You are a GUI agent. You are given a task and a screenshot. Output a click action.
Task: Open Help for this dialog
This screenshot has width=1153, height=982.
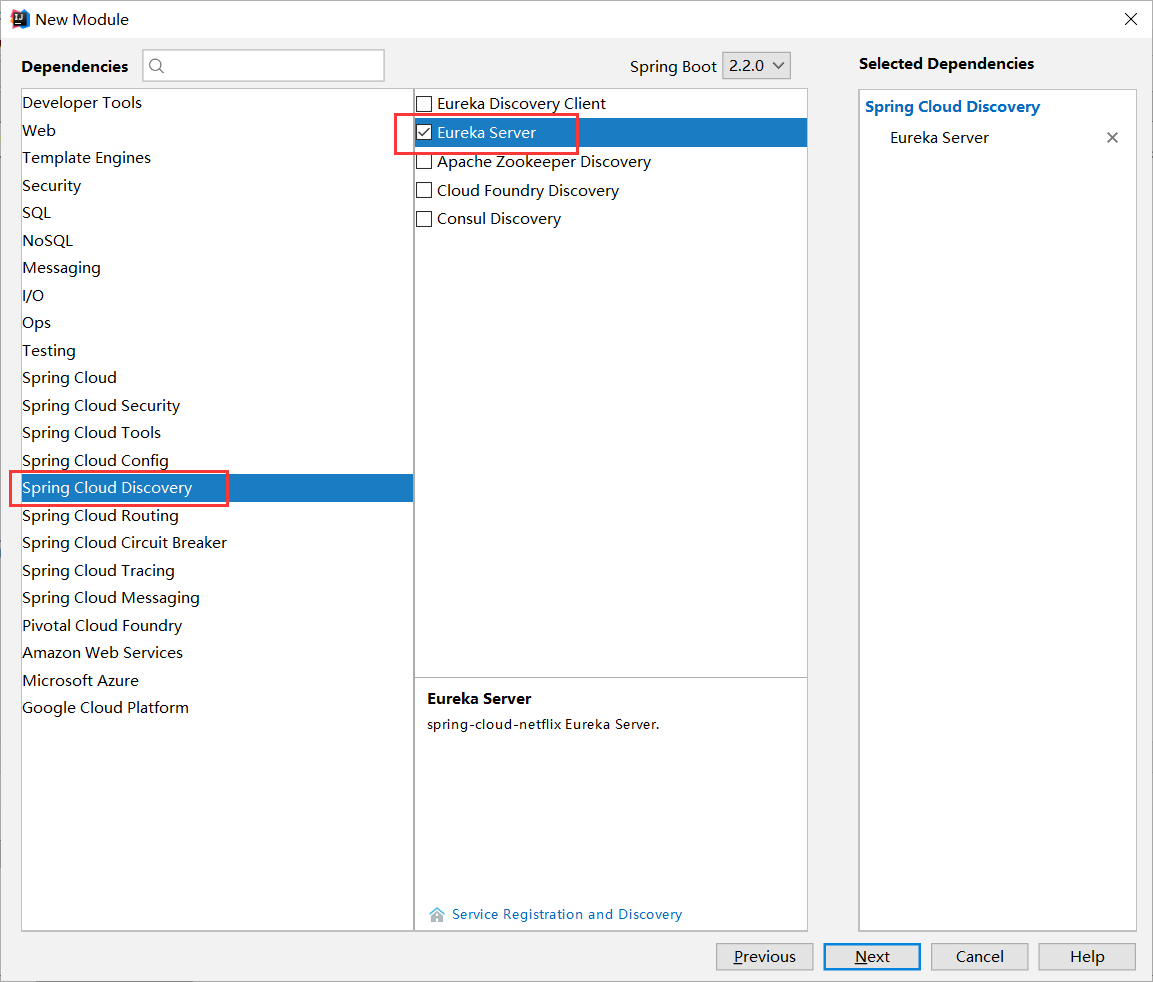[1087, 956]
